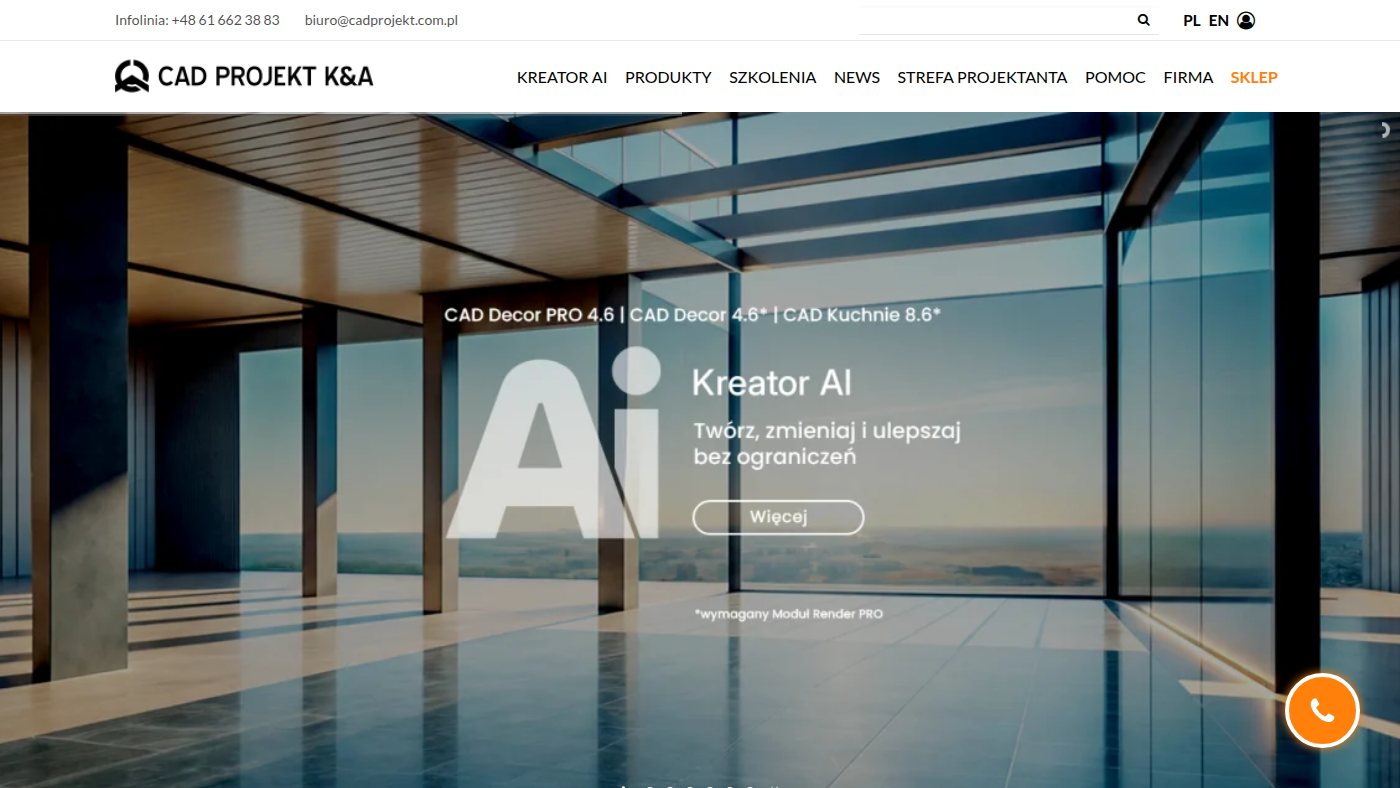Click the Infolinia phone number
This screenshot has width=1400, height=788.
[x=225, y=20]
